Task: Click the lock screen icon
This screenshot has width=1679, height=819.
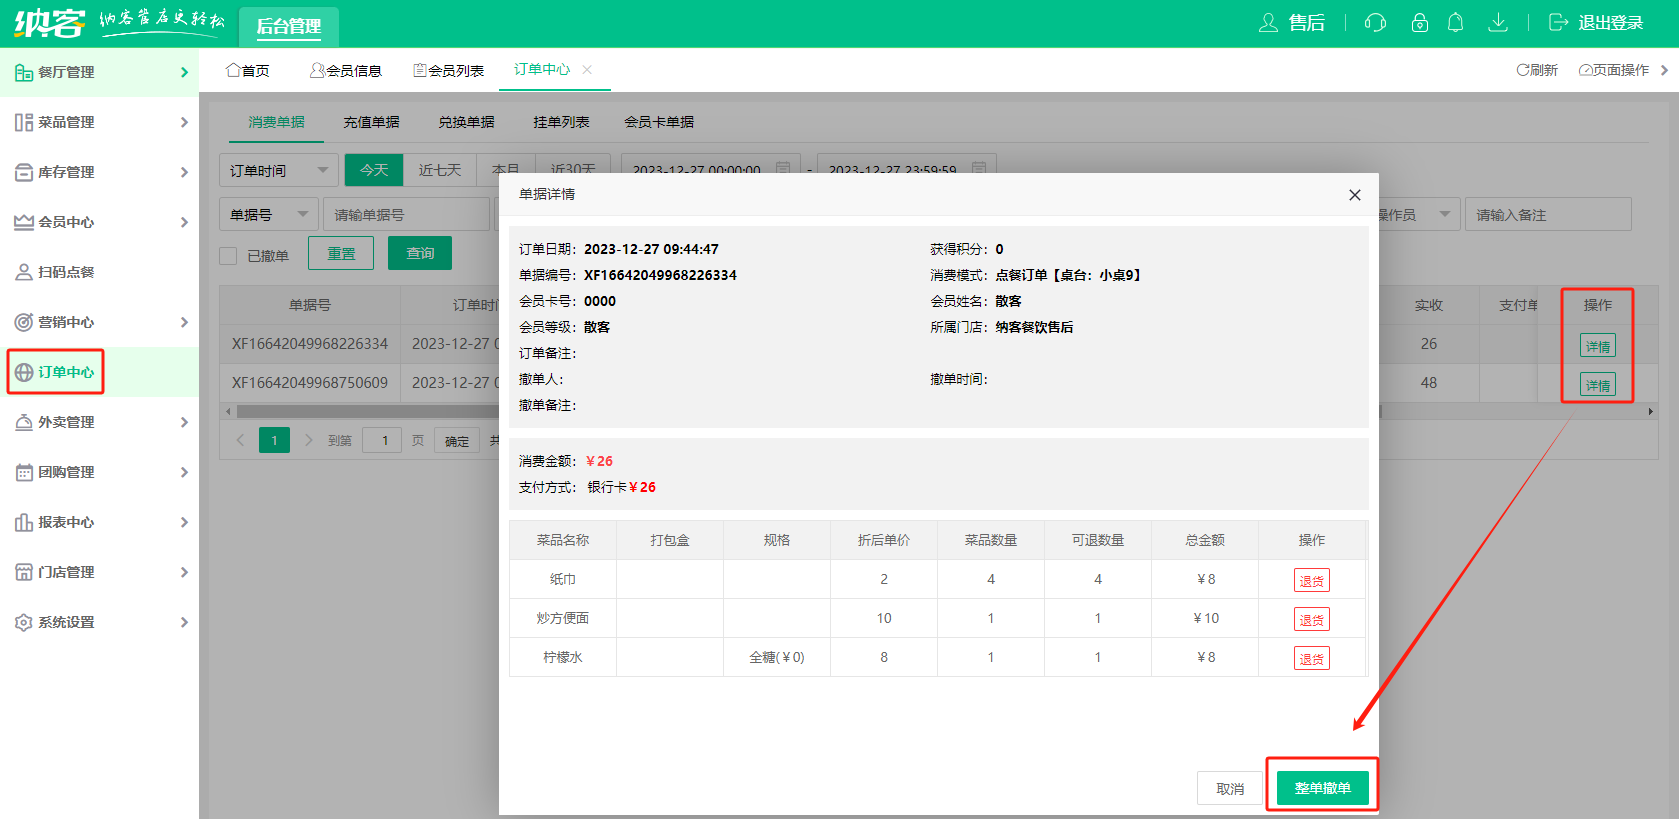Action: 1419,22
